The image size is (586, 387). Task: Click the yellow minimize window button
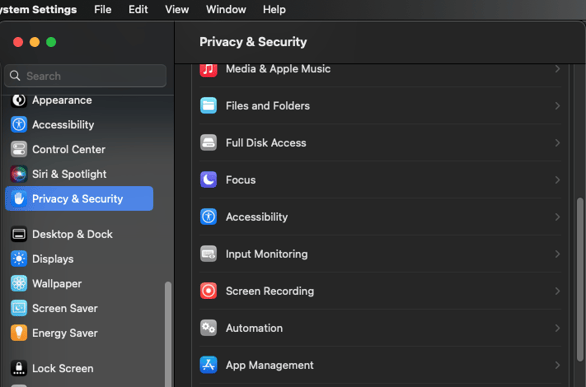(x=35, y=42)
